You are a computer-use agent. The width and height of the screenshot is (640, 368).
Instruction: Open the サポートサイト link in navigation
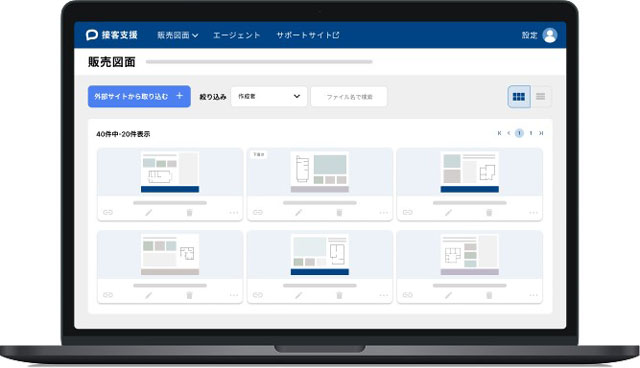pos(308,35)
